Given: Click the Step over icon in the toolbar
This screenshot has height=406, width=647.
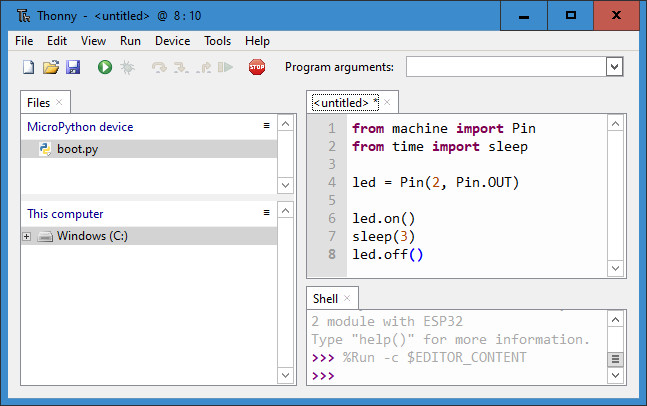Looking at the screenshot, I should coord(158,67).
